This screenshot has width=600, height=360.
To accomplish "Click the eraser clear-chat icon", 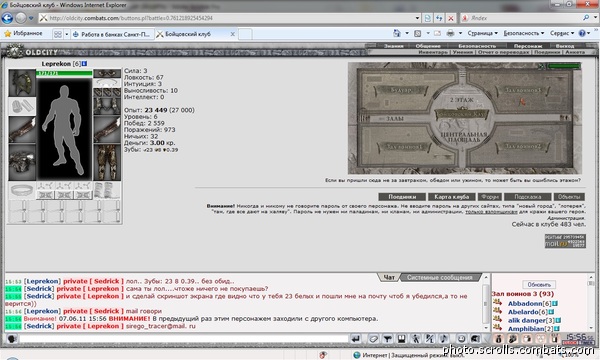I will 373,339.
